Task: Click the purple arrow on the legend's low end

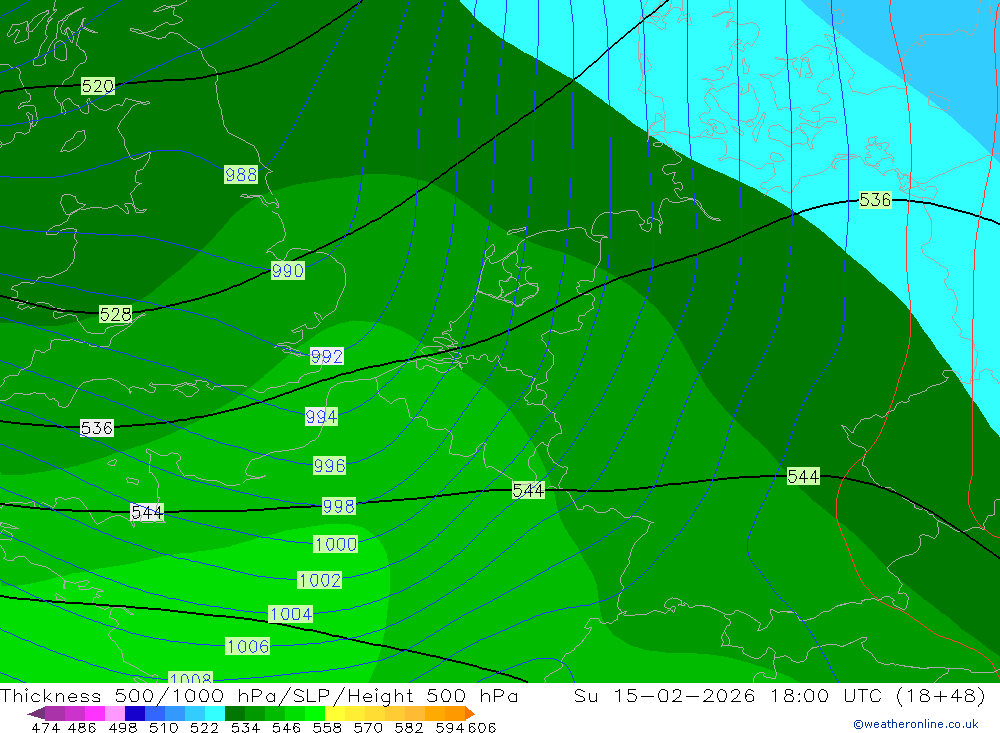Action: (x=36, y=713)
